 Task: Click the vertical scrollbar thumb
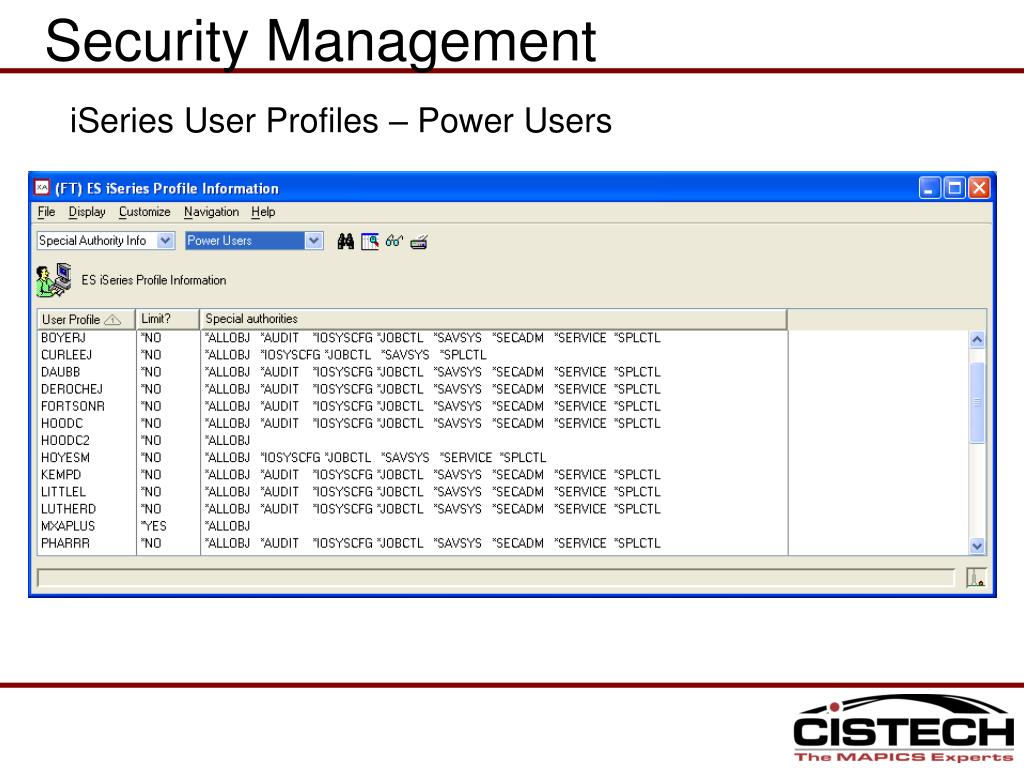coord(977,402)
